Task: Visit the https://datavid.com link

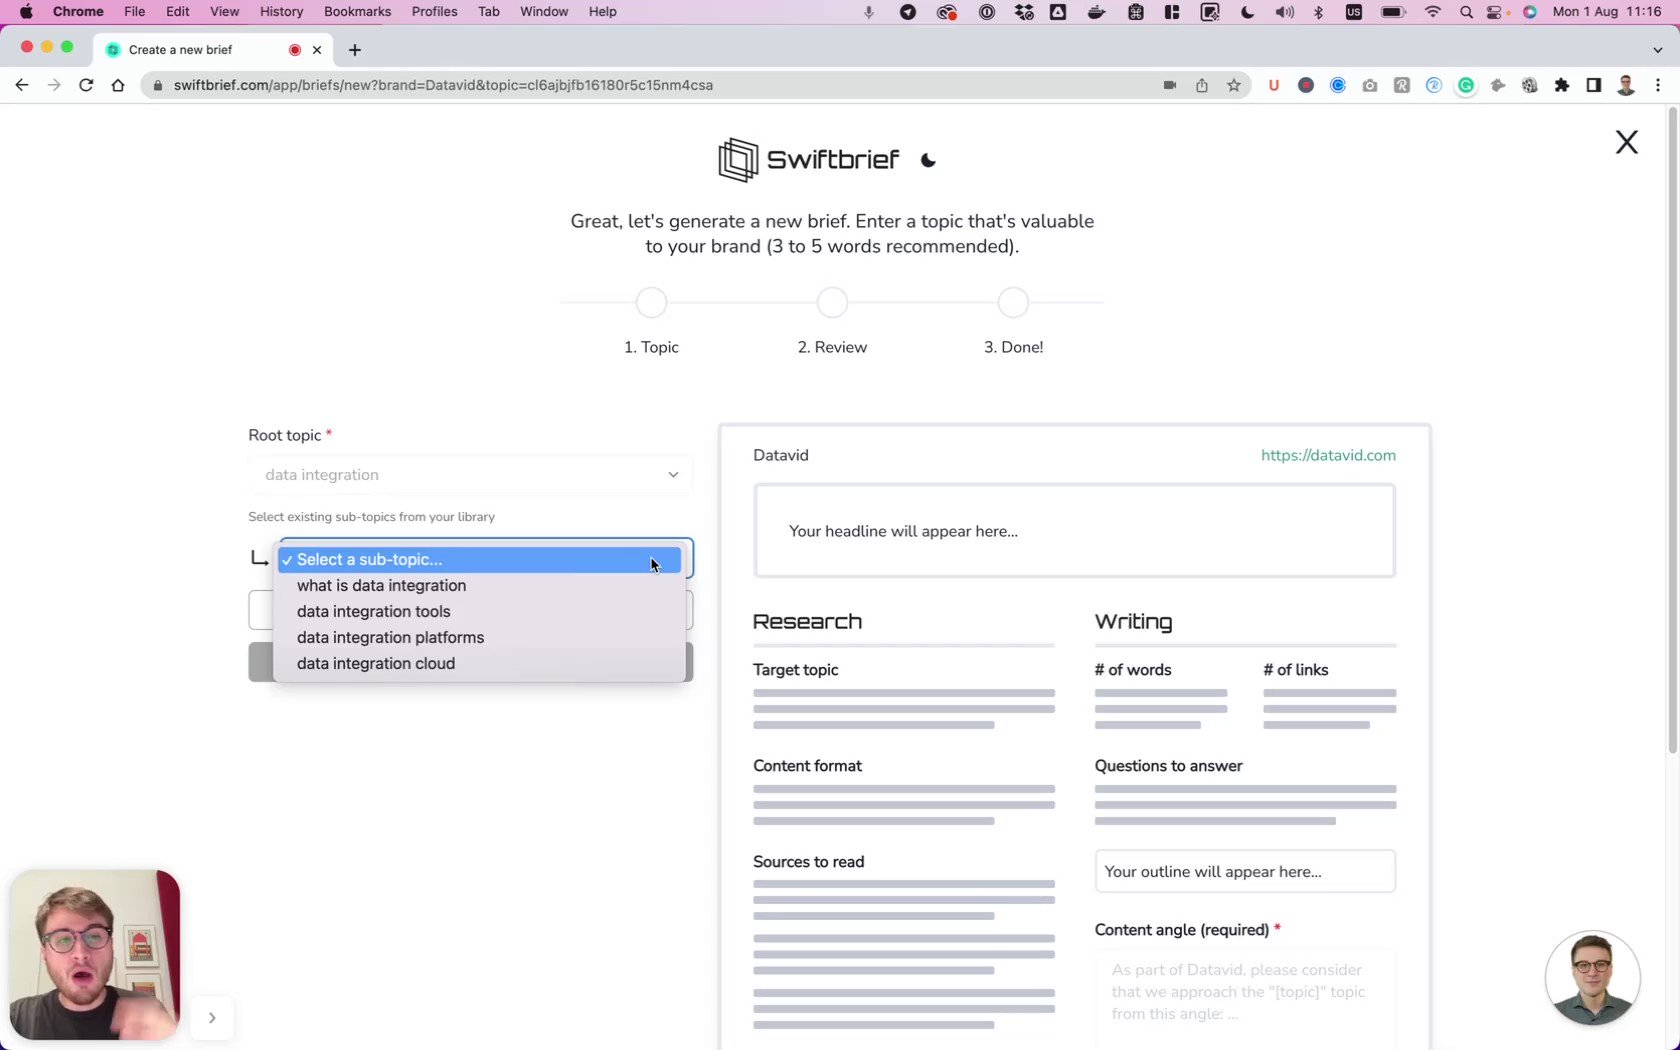Action: (x=1328, y=455)
